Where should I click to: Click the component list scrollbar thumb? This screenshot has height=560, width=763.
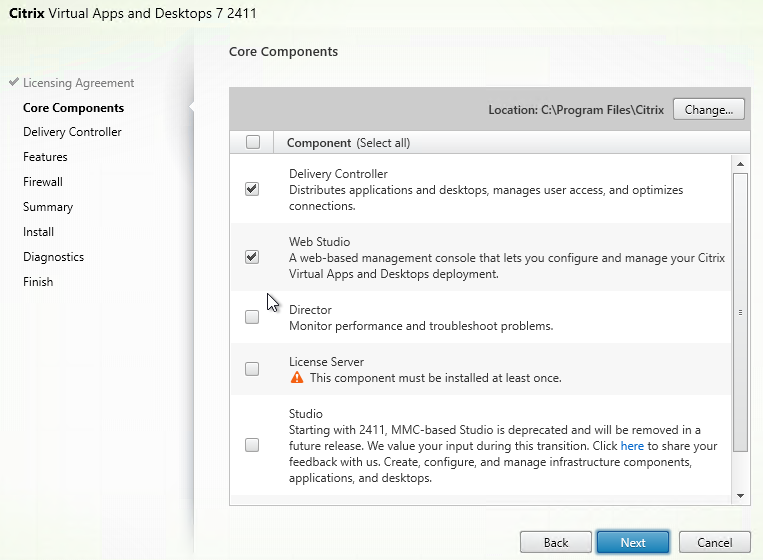click(741, 312)
